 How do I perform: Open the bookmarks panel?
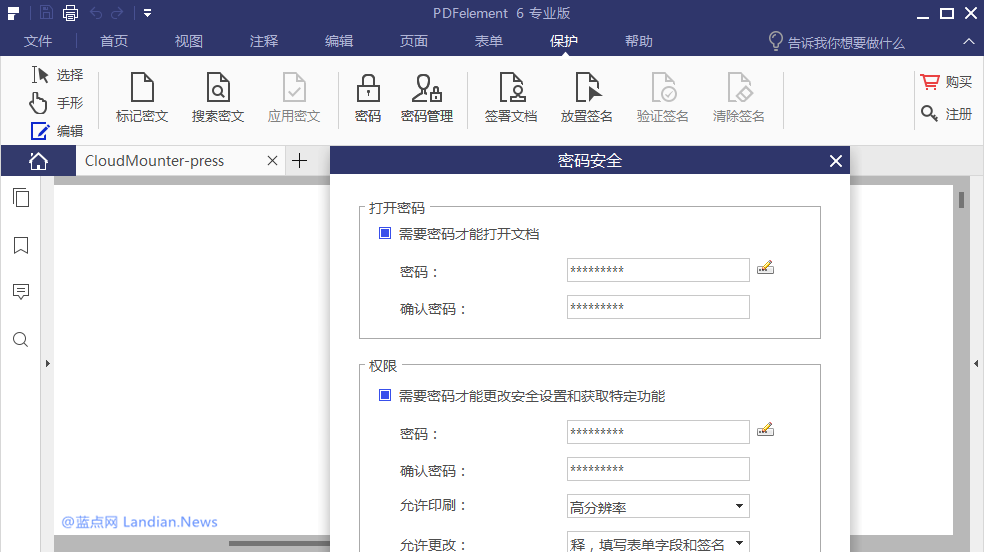point(21,245)
